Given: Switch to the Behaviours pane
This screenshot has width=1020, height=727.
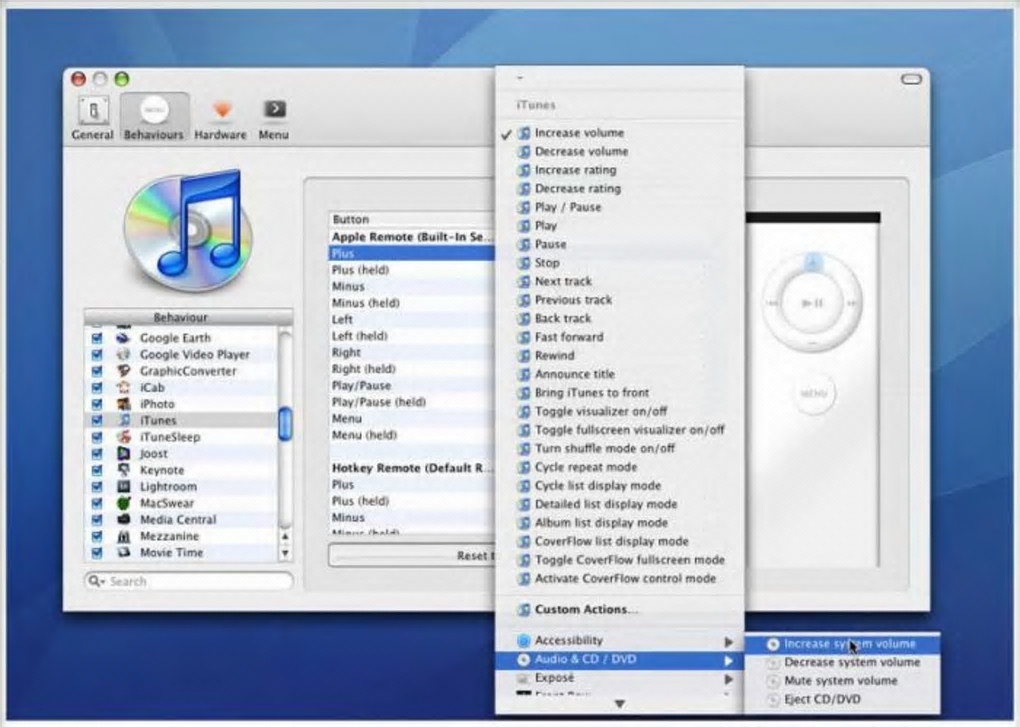Looking at the screenshot, I should coord(154,118).
